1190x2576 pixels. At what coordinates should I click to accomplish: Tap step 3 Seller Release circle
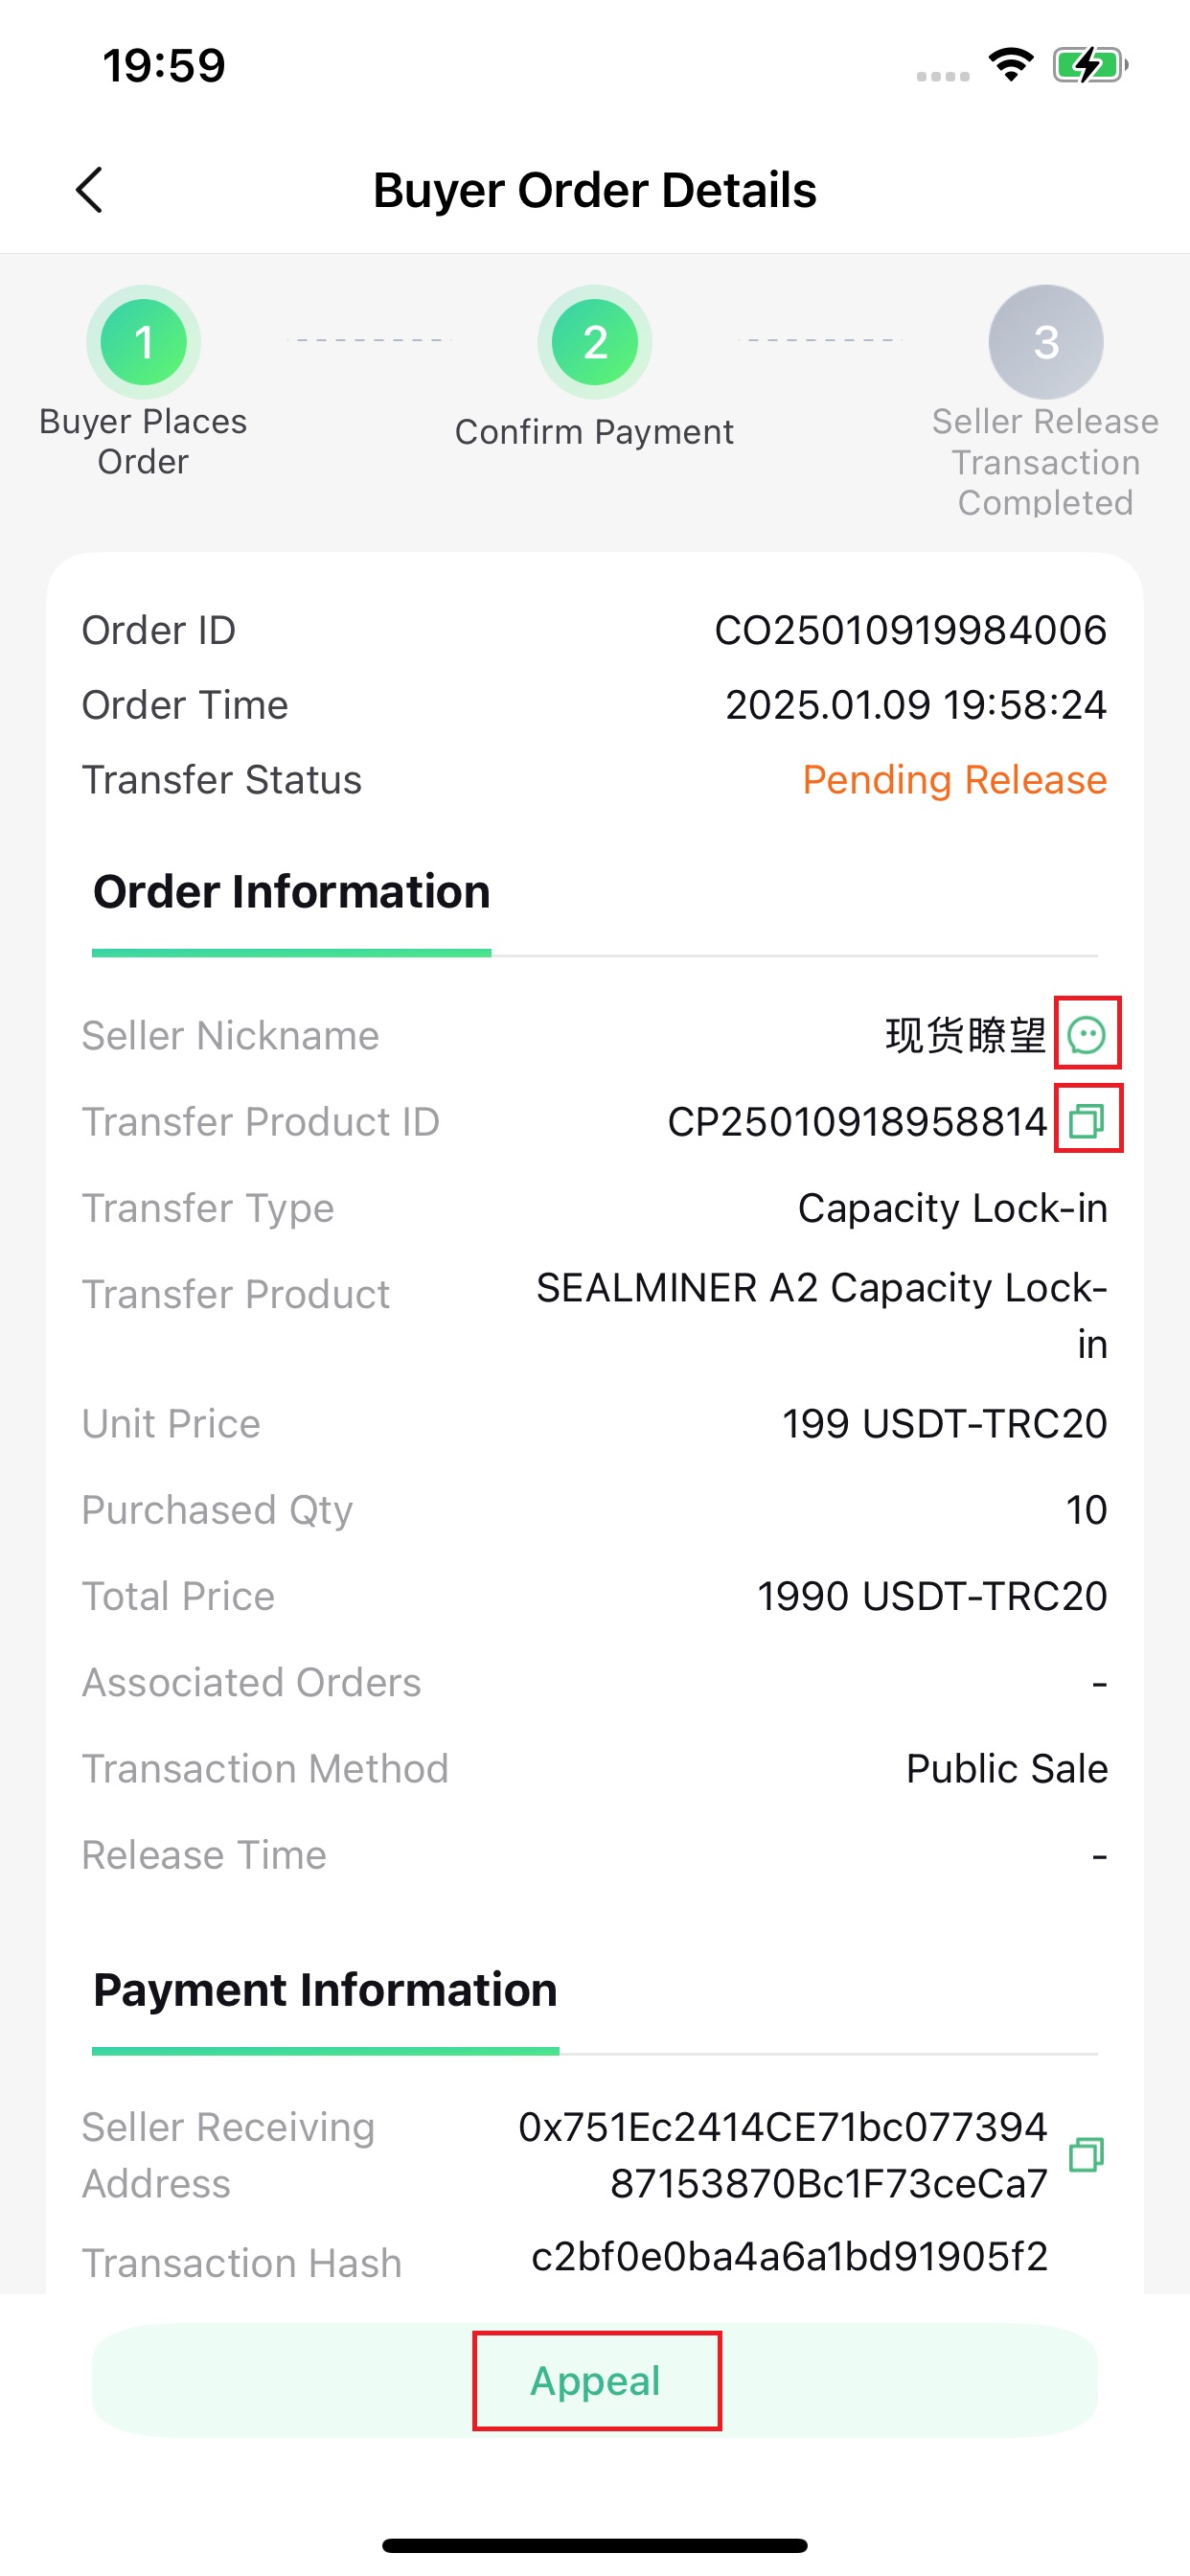[1046, 343]
